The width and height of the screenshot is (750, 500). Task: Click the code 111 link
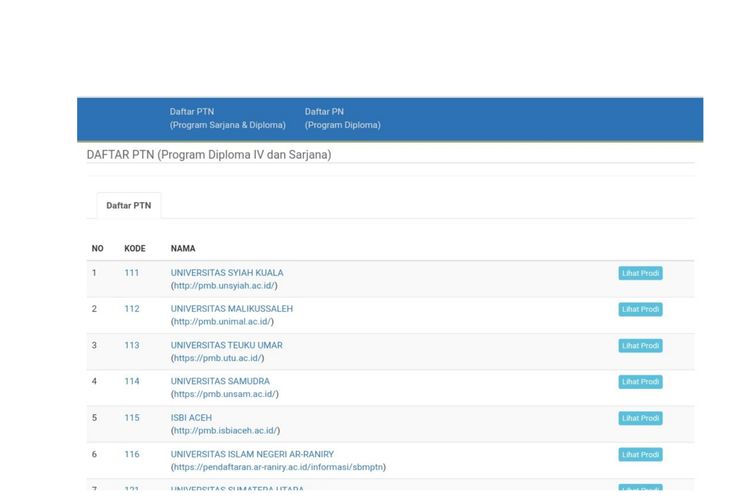(132, 273)
